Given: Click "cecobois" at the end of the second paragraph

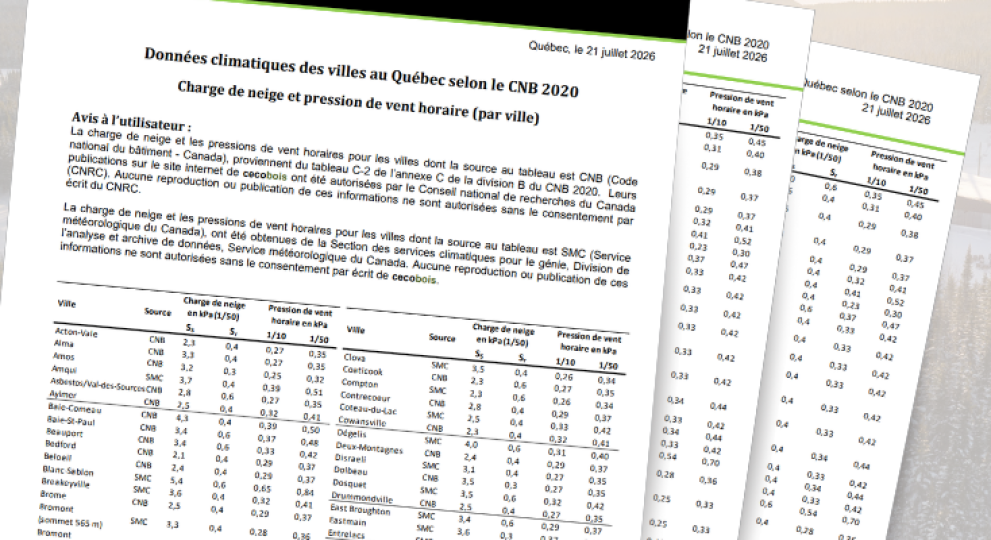Looking at the screenshot, I should (414, 278).
